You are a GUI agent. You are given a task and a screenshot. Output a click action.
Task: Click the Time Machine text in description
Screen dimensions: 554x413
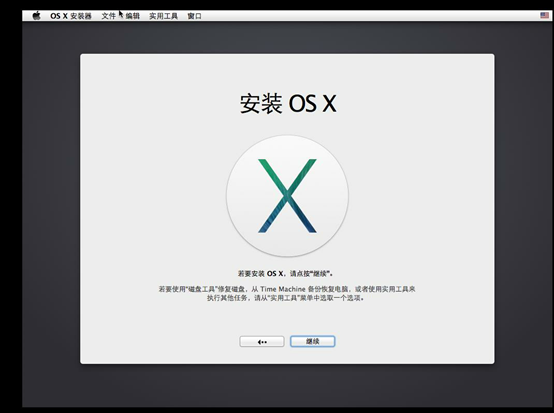pos(283,289)
